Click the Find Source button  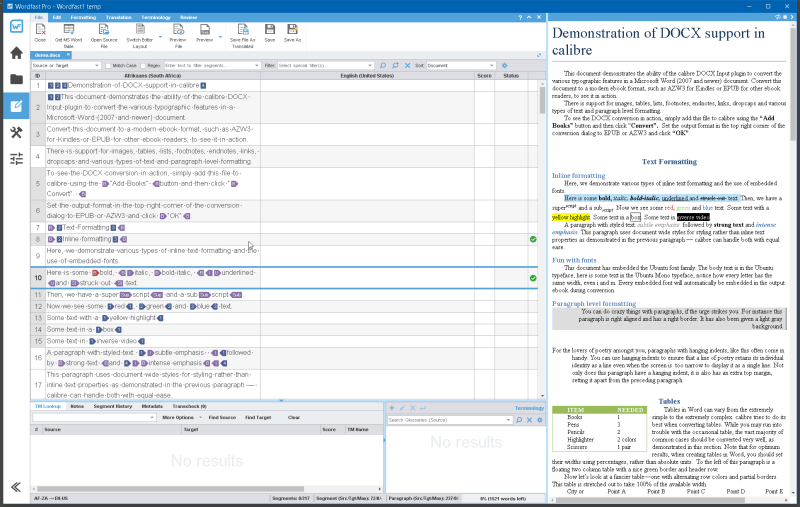coord(222,417)
